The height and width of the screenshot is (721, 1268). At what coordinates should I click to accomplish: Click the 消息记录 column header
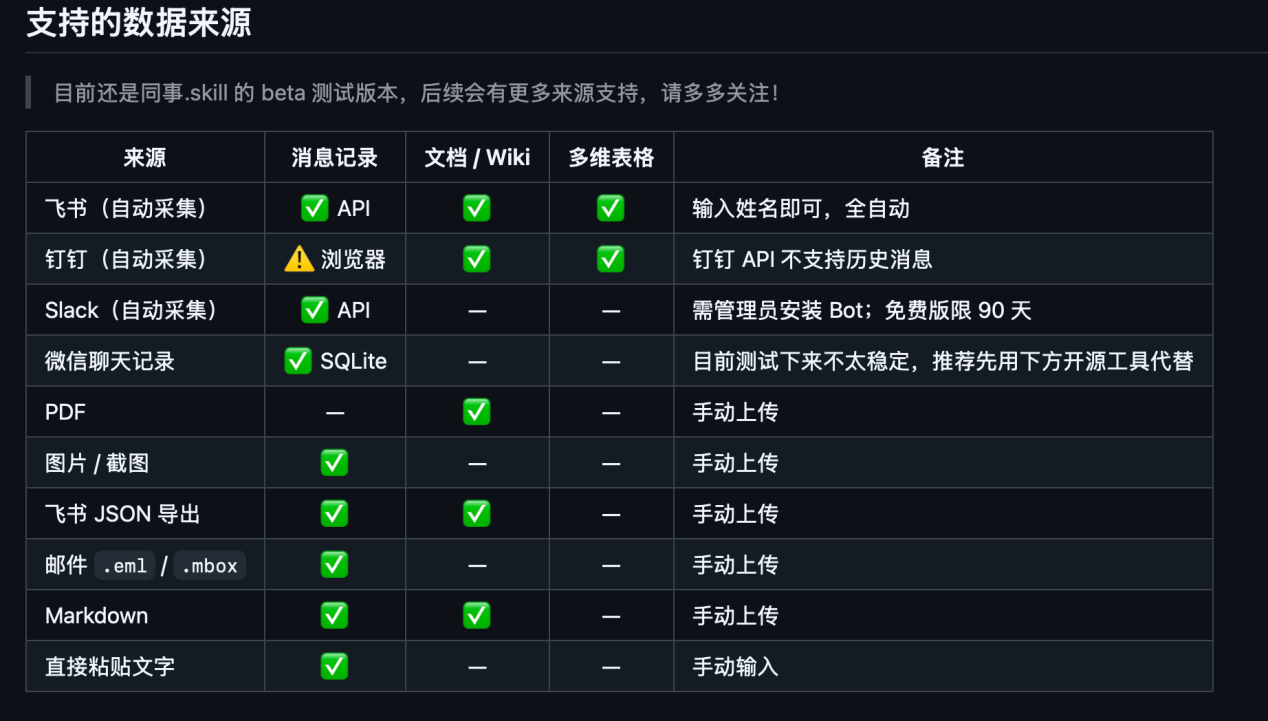tap(335, 158)
